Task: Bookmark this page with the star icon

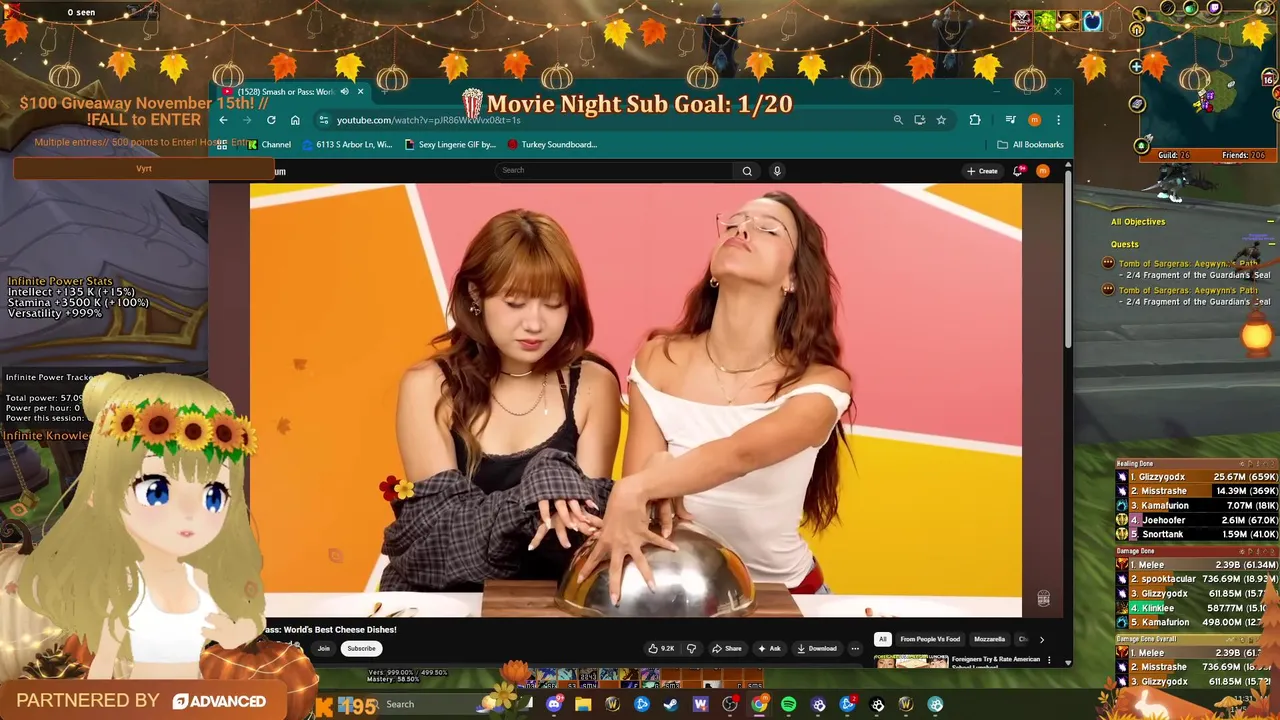Action: coord(941,120)
